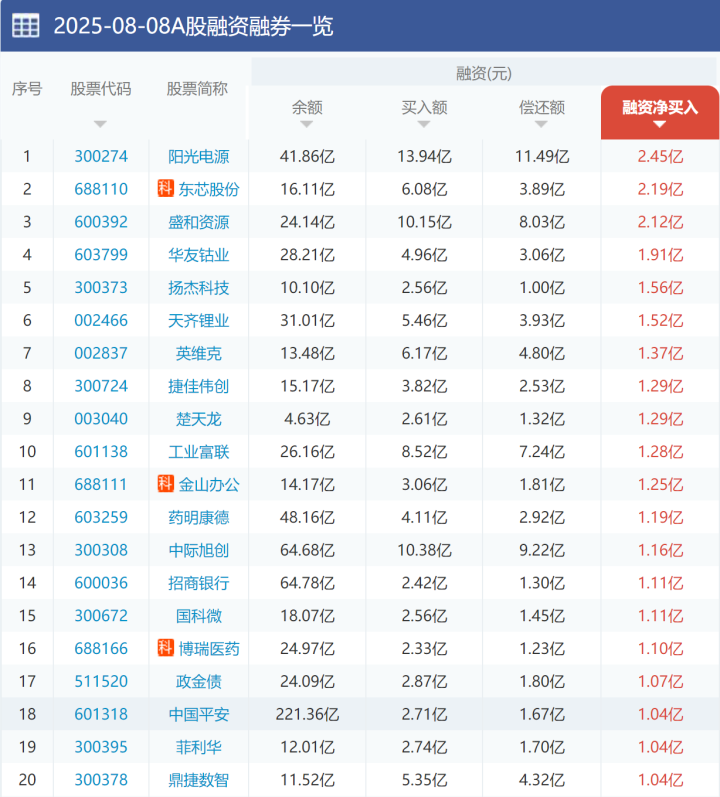
Task: Open stock code 600392
Action: (x=101, y=222)
